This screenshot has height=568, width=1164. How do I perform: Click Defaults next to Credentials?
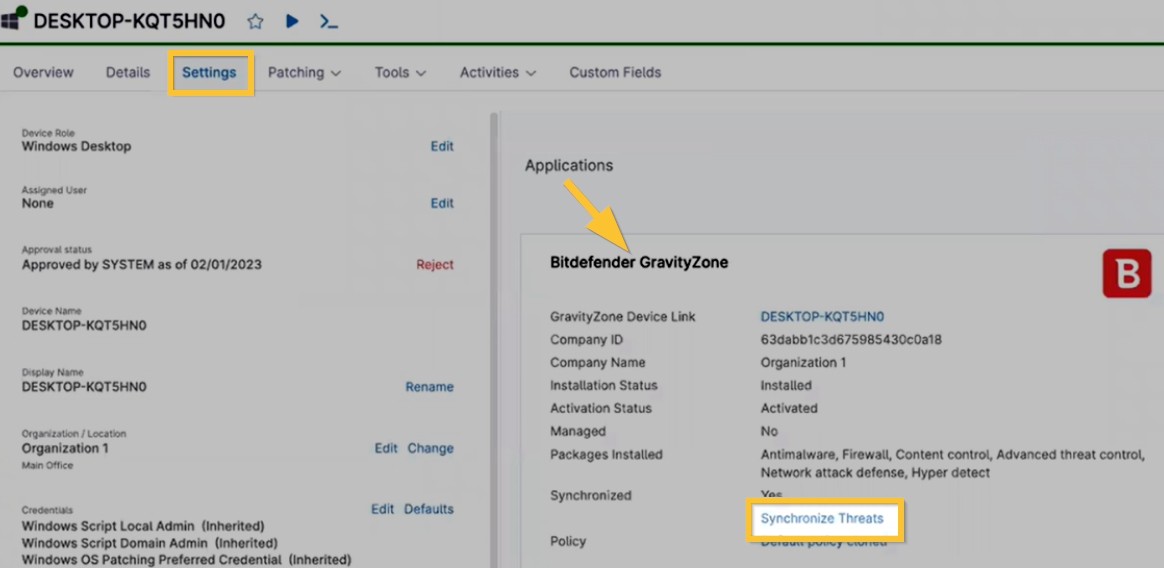(x=429, y=509)
